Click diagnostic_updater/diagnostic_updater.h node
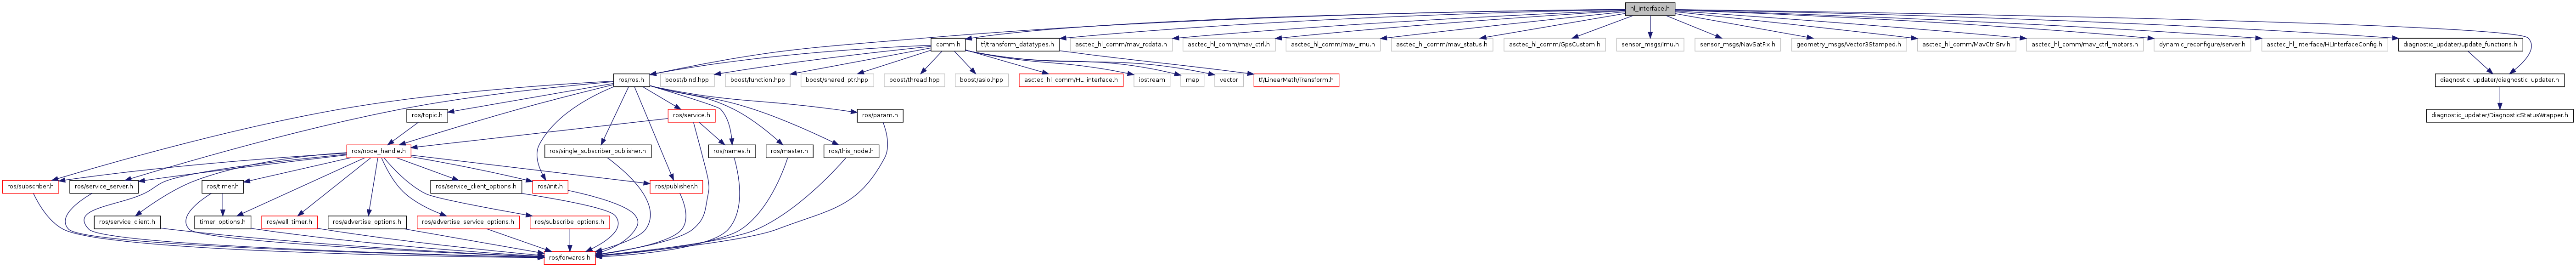Screen dimensions: 2576x267 tap(2498, 80)
